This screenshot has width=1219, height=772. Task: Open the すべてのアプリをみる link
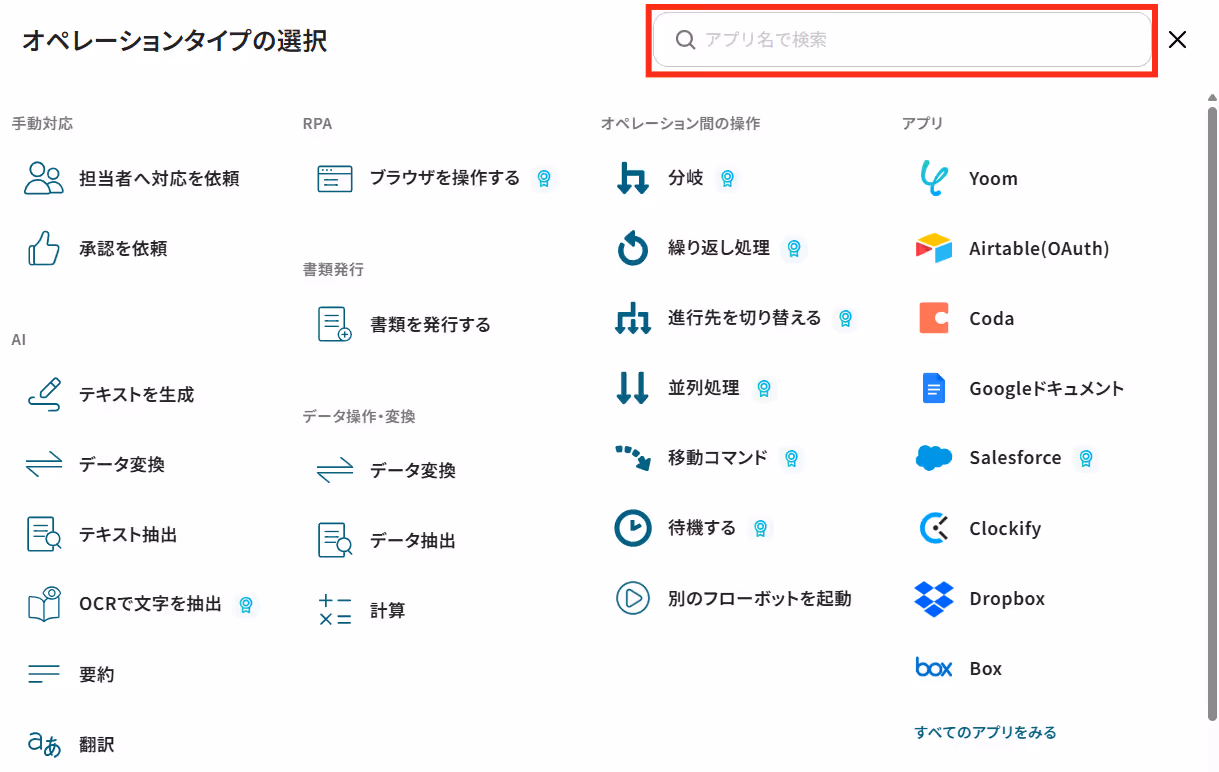tap(985, 732)
